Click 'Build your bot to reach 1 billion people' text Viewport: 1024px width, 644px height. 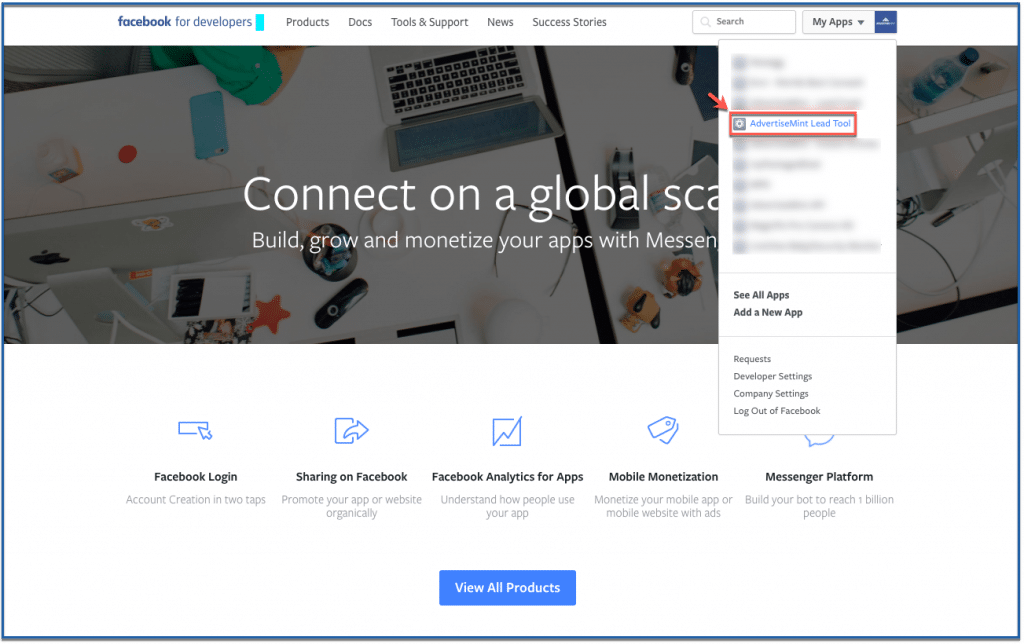(x=819, y=506)
